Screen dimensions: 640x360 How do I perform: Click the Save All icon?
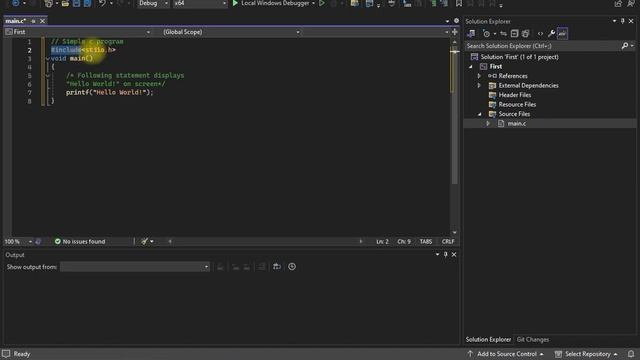(87, 3)
